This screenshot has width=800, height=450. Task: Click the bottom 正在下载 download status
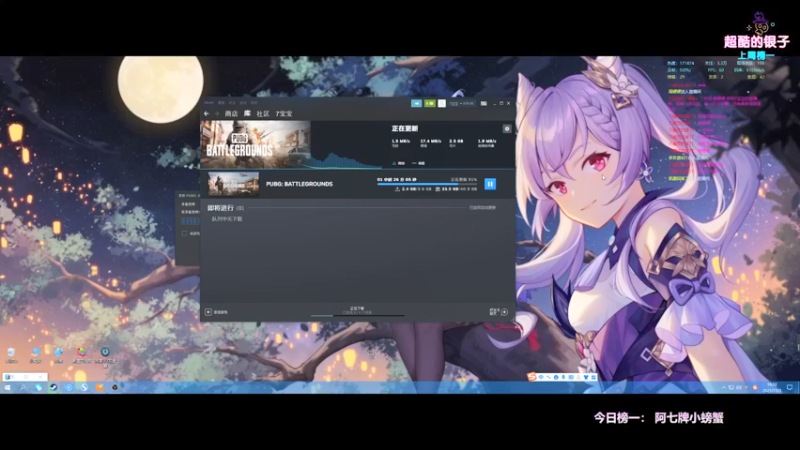(357, 310)
